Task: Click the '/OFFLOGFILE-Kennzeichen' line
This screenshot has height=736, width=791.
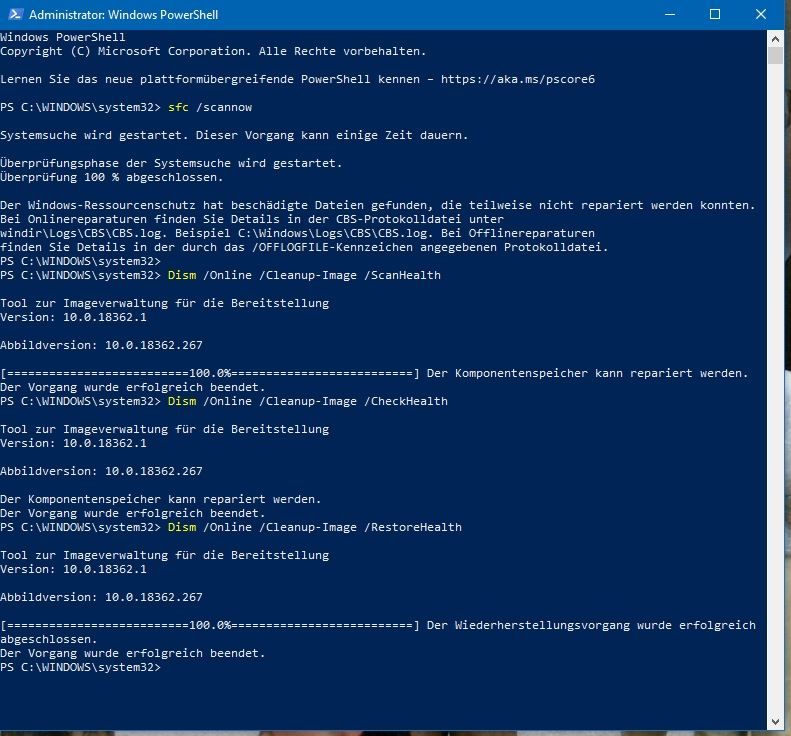Action: point(304,247)
